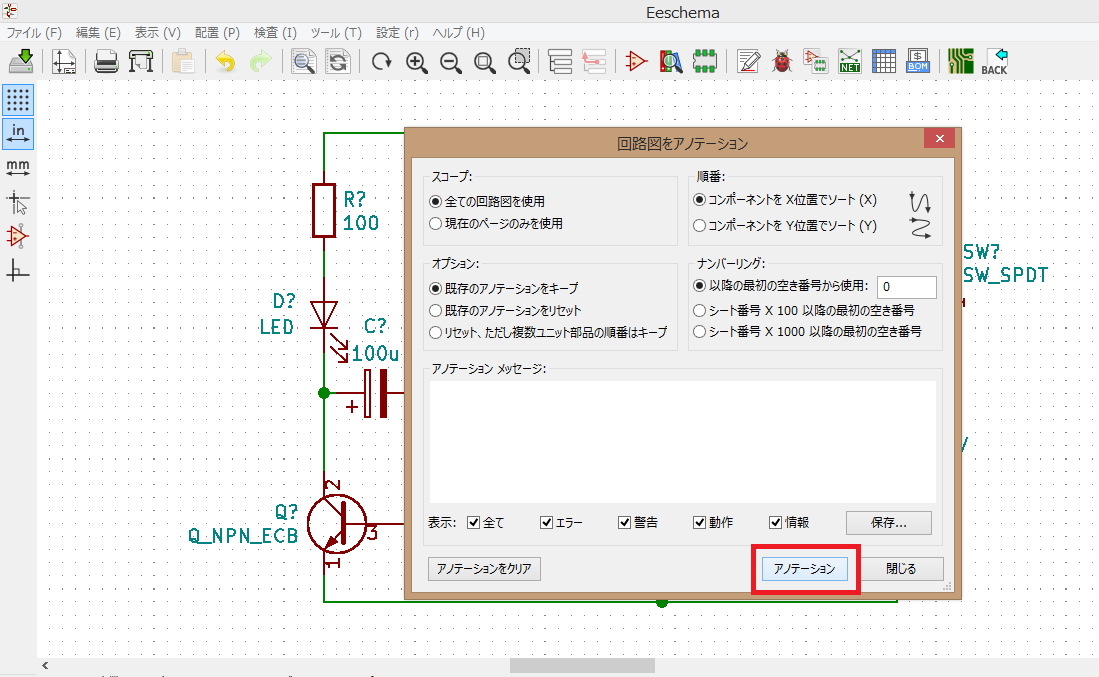Open the hierarchy navigator icon
1099x677 pixels.
coord(560,62)
